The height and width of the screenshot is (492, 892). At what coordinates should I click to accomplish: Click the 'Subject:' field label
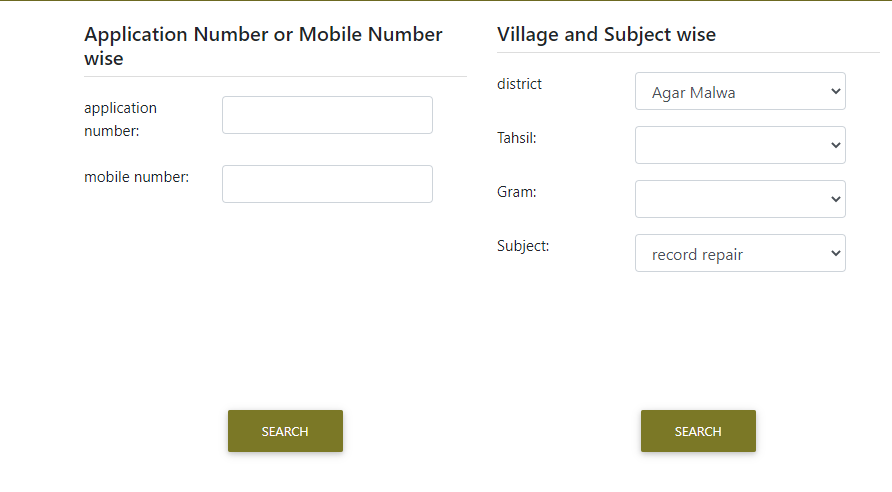point(523,245)
